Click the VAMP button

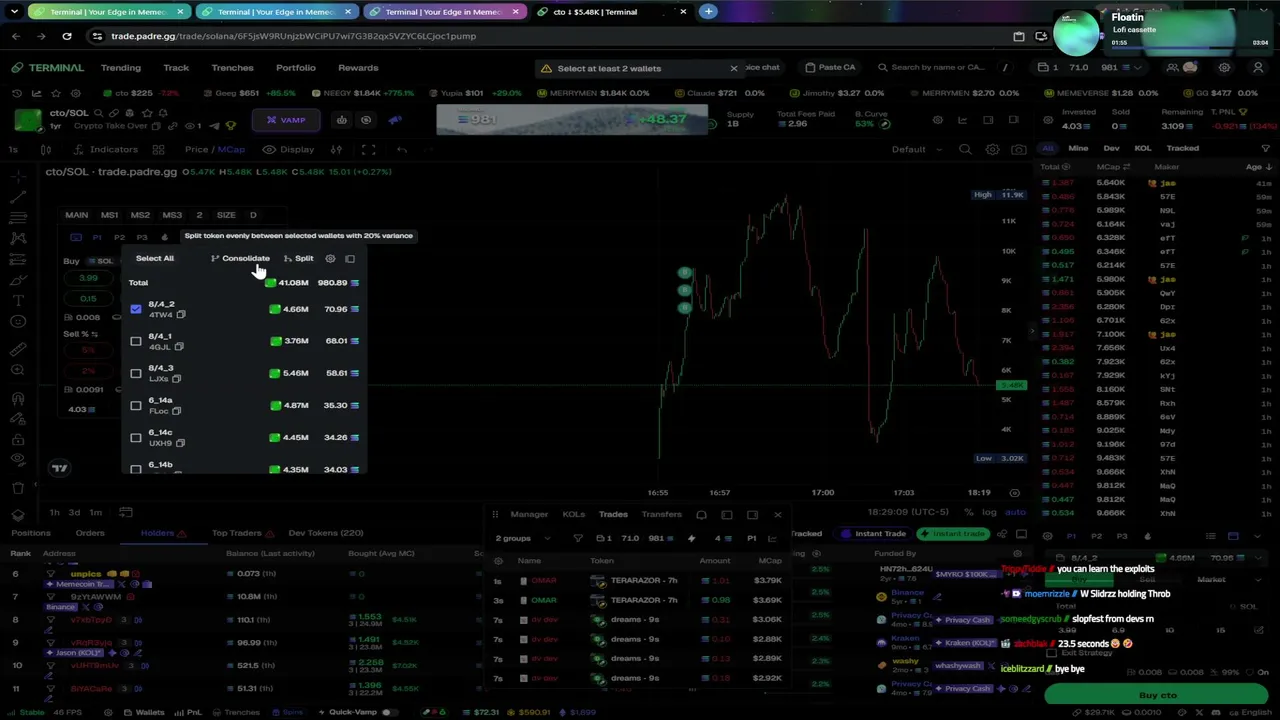[286, 120]
